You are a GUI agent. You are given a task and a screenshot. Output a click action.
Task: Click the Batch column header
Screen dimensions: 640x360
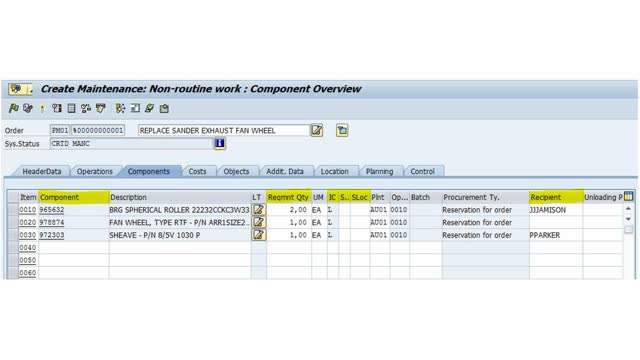[x=426, y=197]
